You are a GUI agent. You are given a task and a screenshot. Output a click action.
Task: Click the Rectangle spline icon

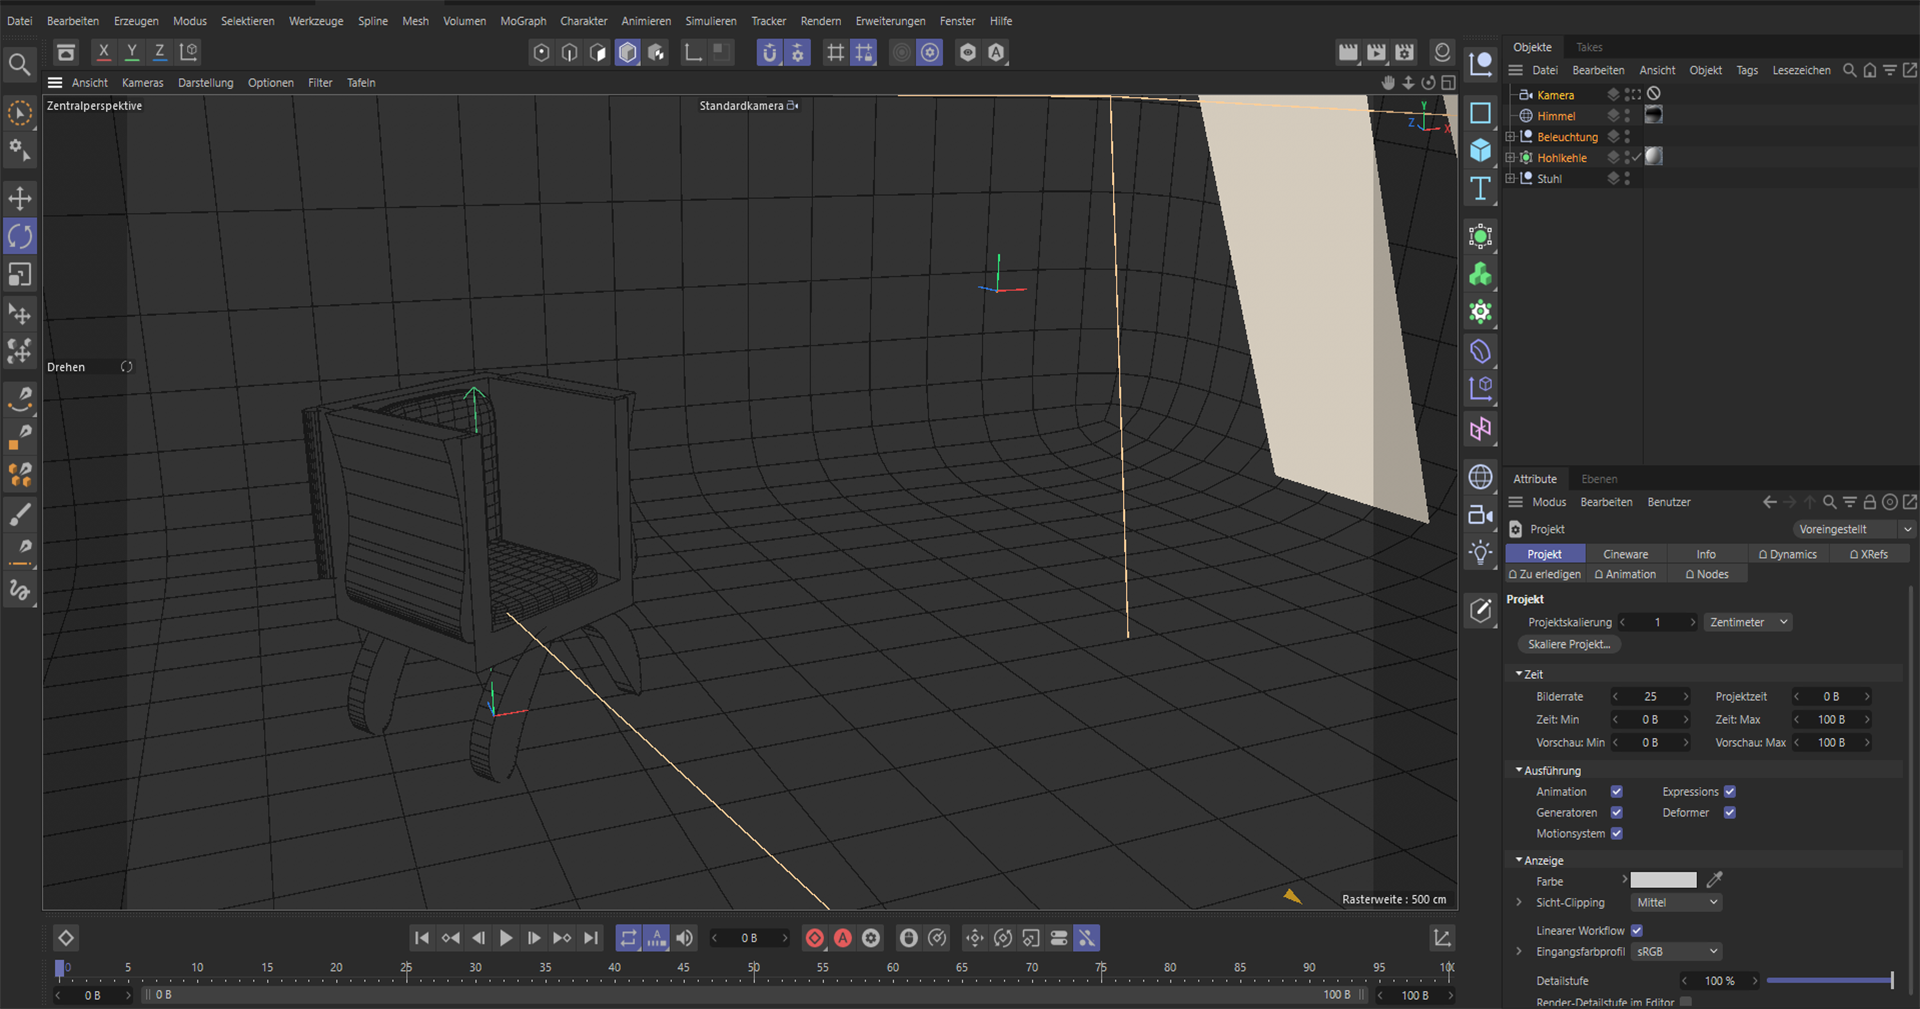click(x=1481, y=112)
